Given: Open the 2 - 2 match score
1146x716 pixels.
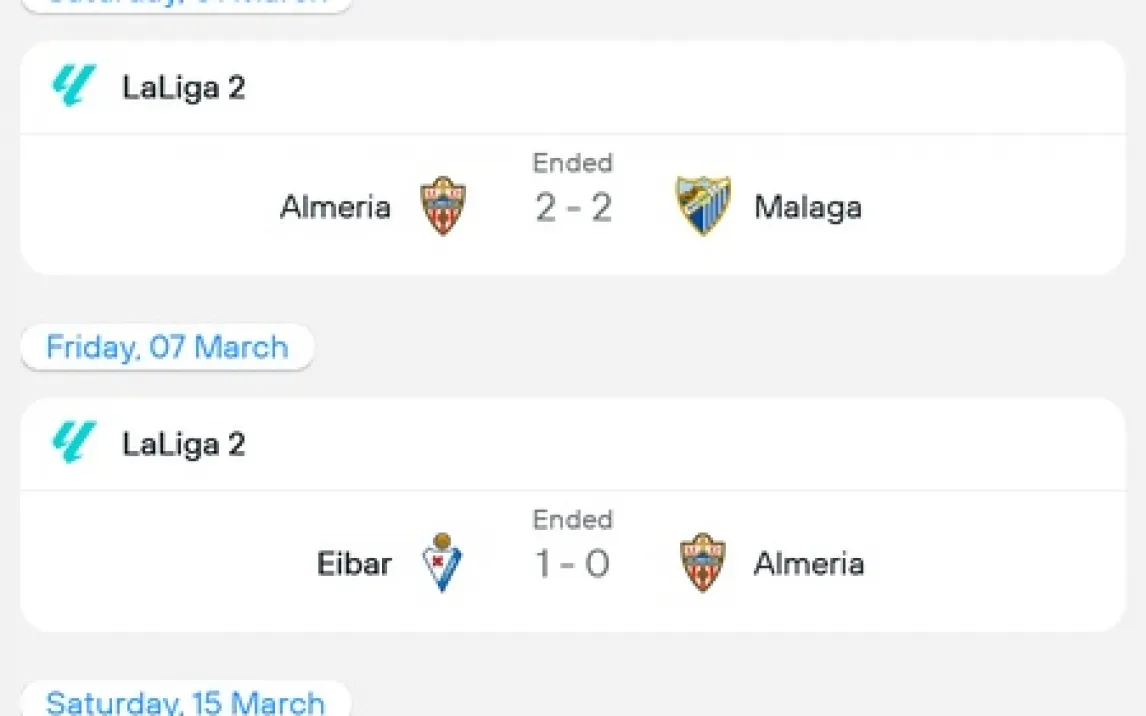Looking at the screenshot, I should [x=573, y=208].
